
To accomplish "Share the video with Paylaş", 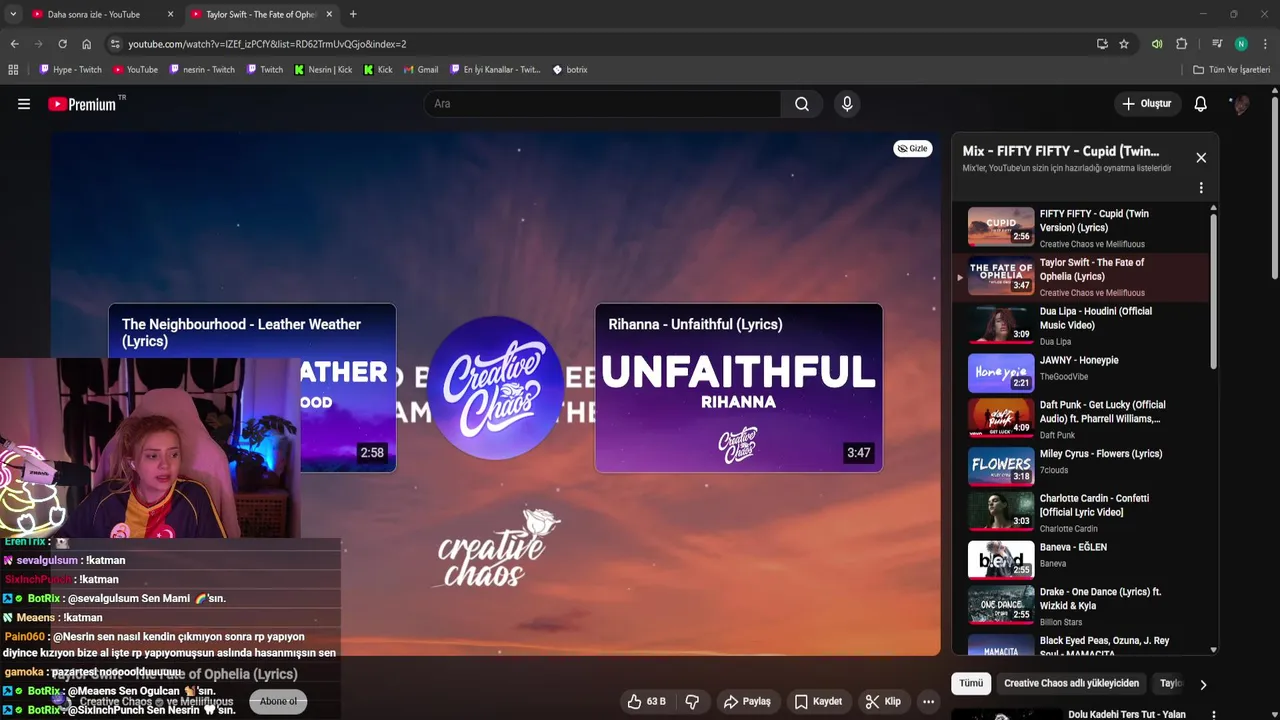I will pos(747,702).
